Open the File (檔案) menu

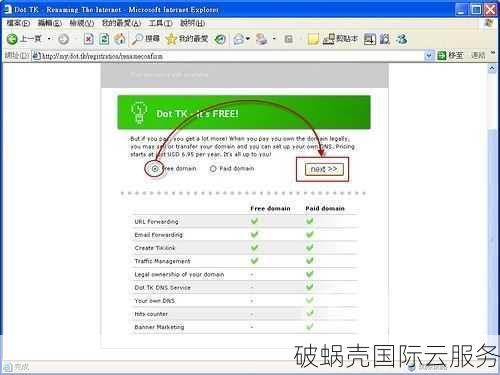(18, 23)
